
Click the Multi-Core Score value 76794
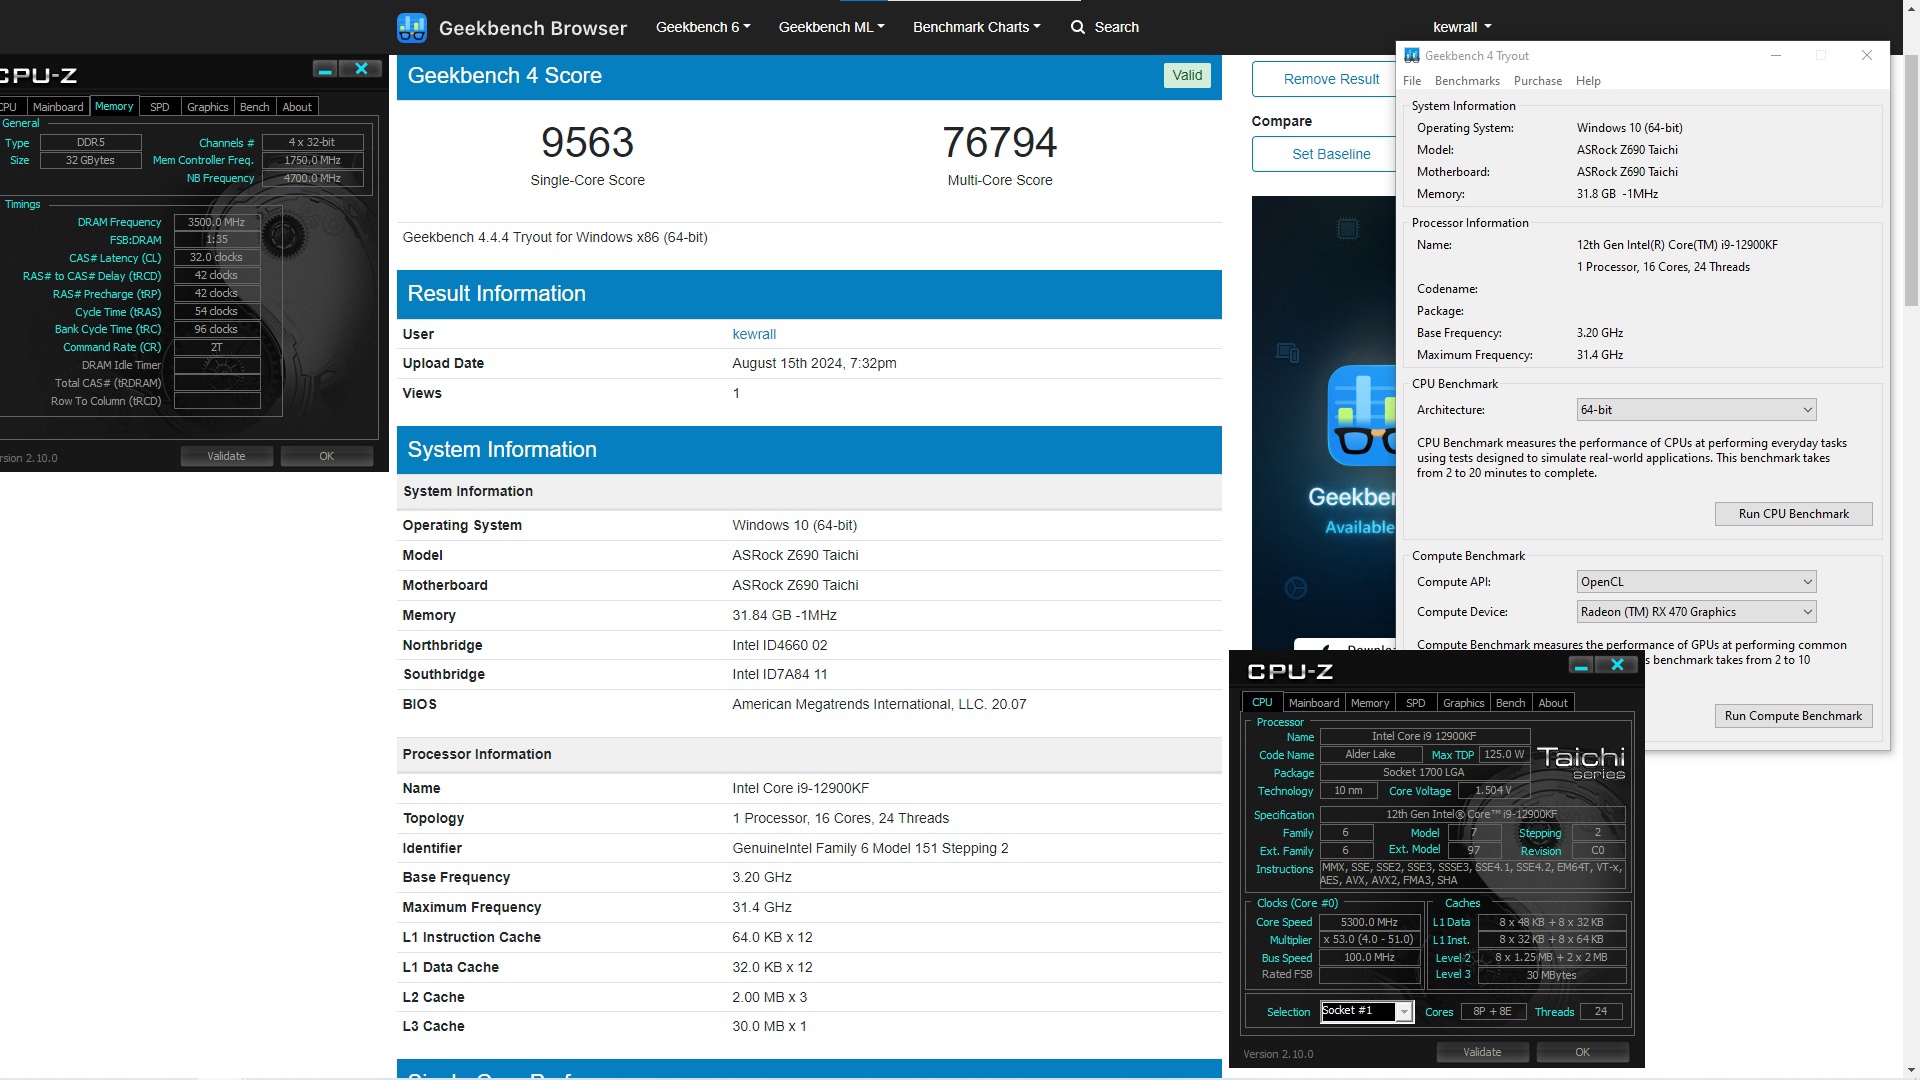click(999, 143)
